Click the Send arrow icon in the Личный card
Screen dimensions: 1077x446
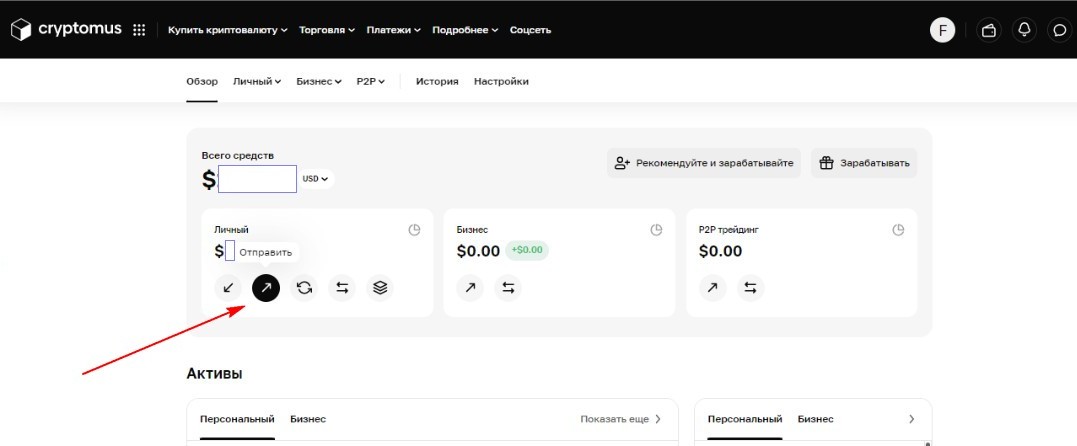[266, 288]
